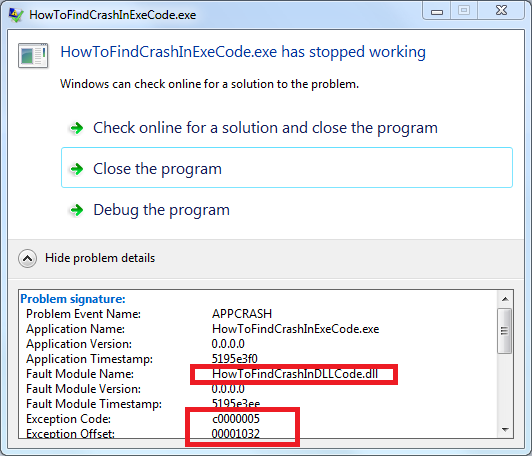Click the Problem signature heading

pos(73,299)
